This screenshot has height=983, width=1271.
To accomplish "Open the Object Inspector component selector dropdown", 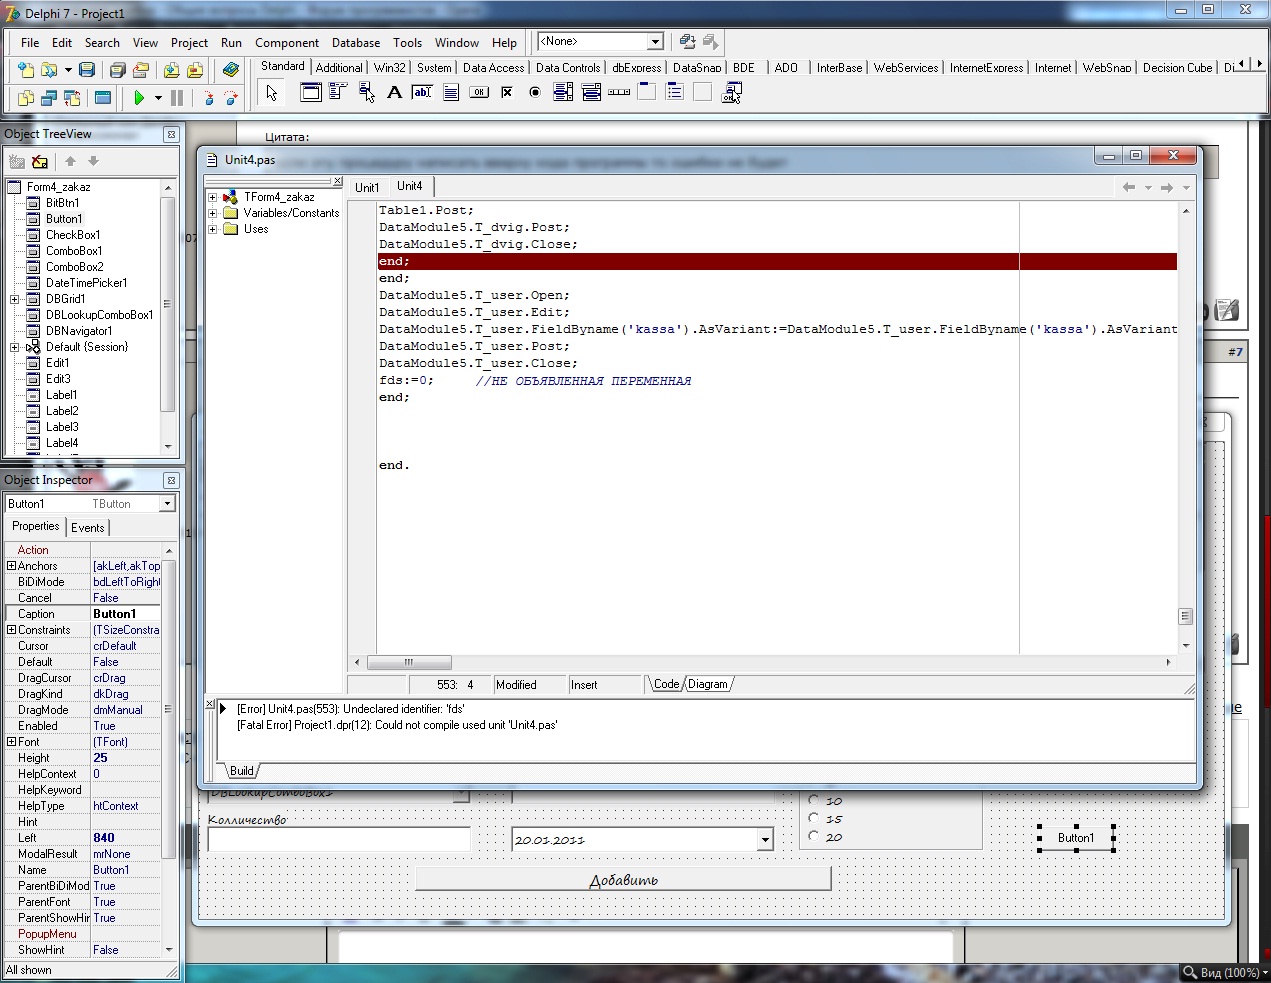I will 167,503.
